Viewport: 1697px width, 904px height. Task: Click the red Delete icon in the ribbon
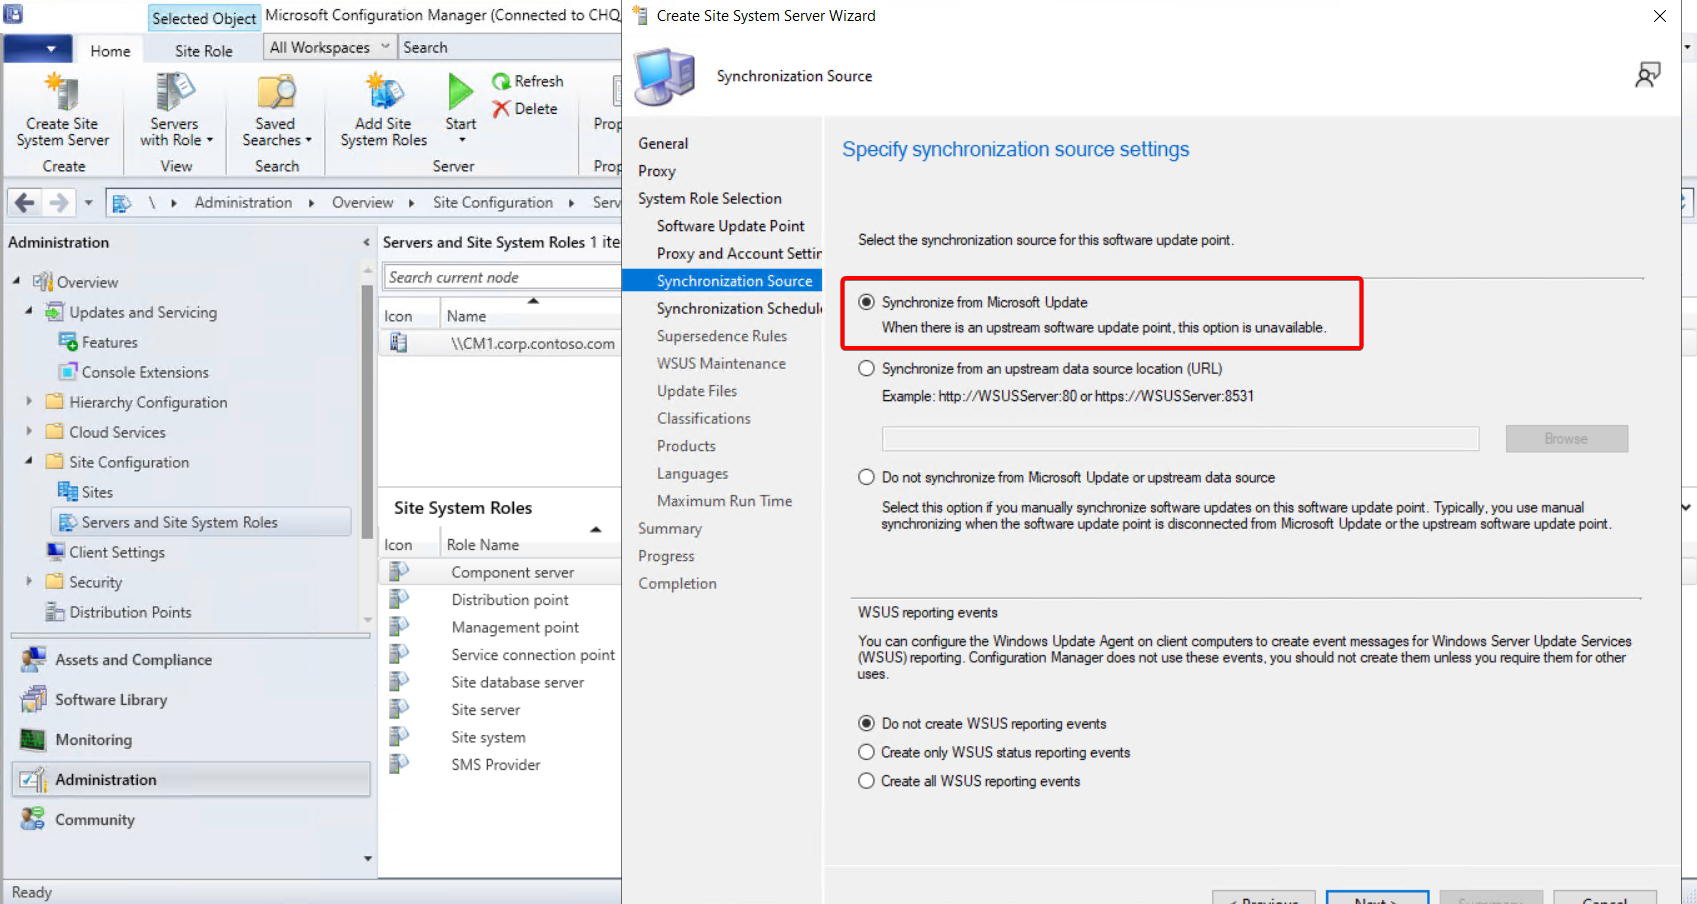[501, 109]
